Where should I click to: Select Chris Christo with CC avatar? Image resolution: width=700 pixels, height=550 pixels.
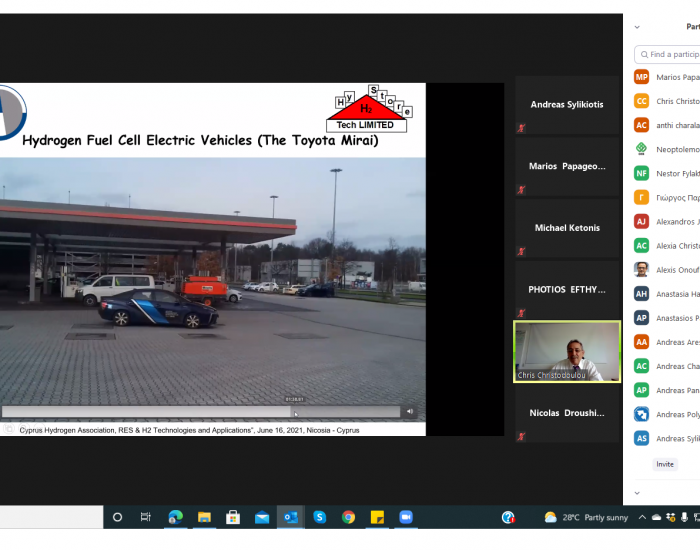point(667,101)
